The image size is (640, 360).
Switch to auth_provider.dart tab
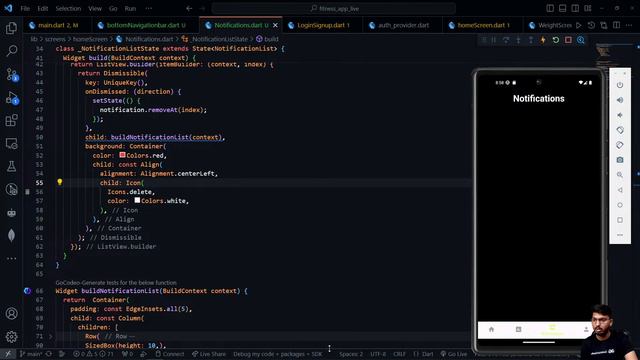[402, 25]
